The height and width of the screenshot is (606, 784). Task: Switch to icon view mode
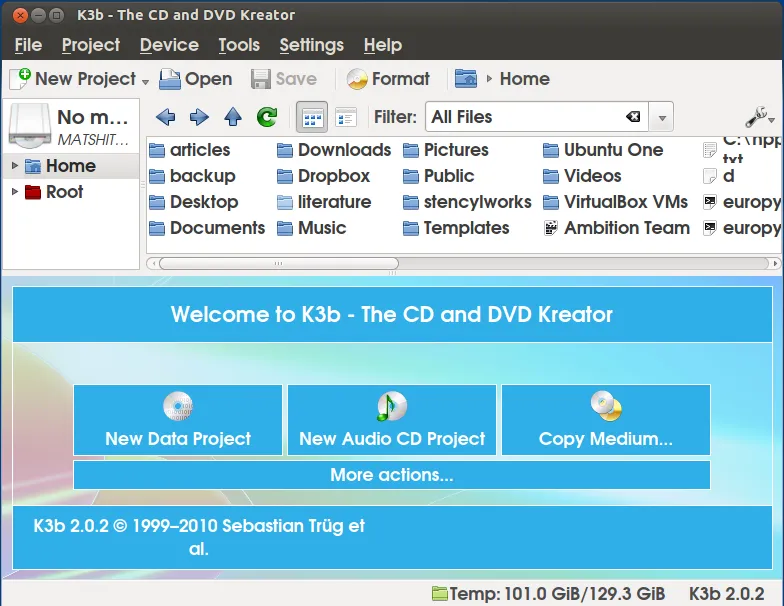tap(313, 117)
